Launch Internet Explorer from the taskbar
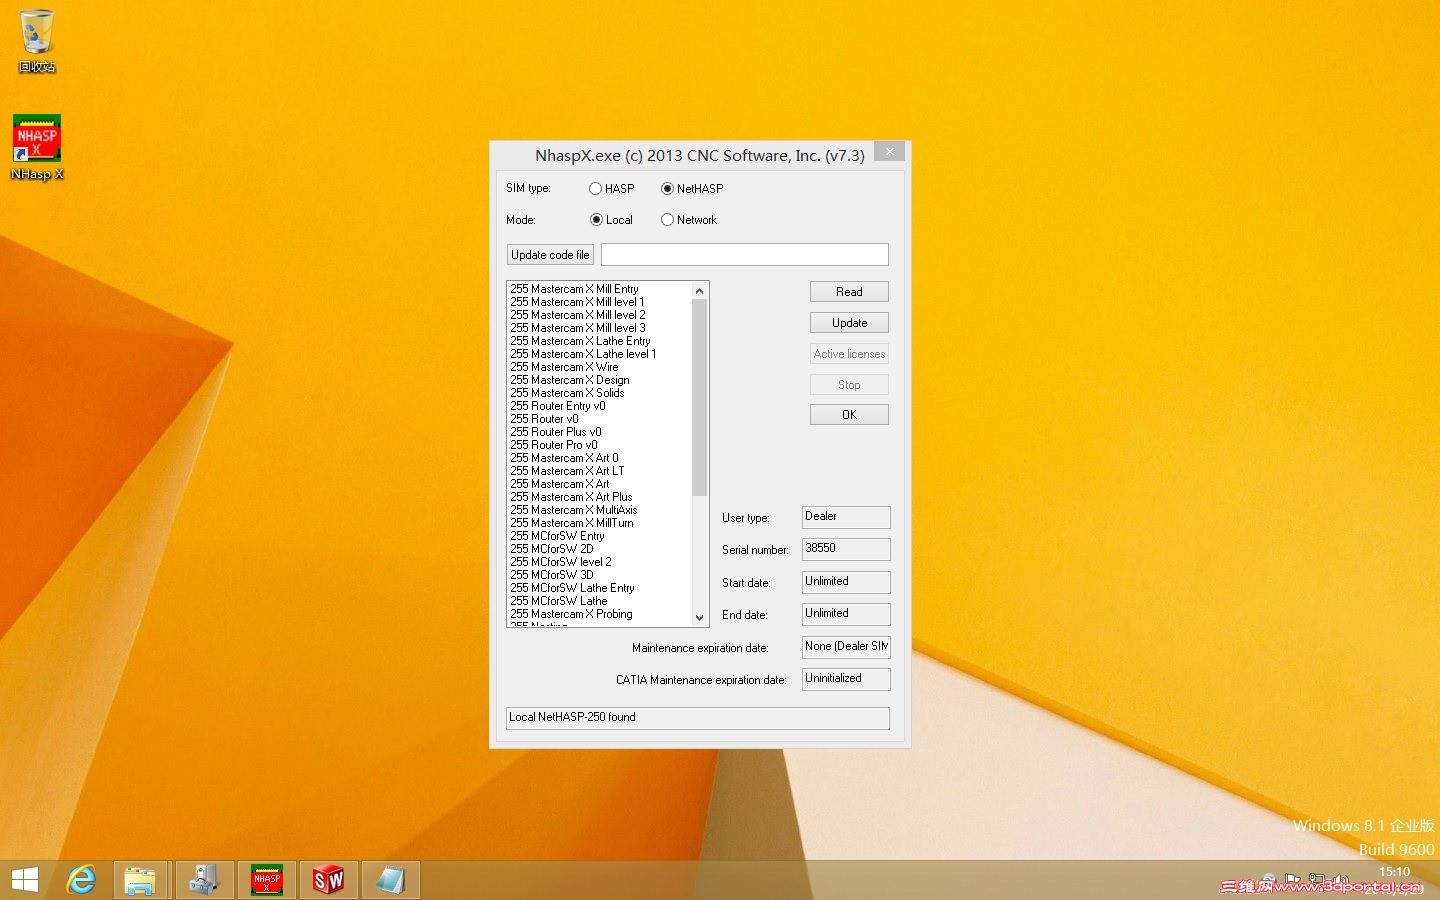 (81, 880)
